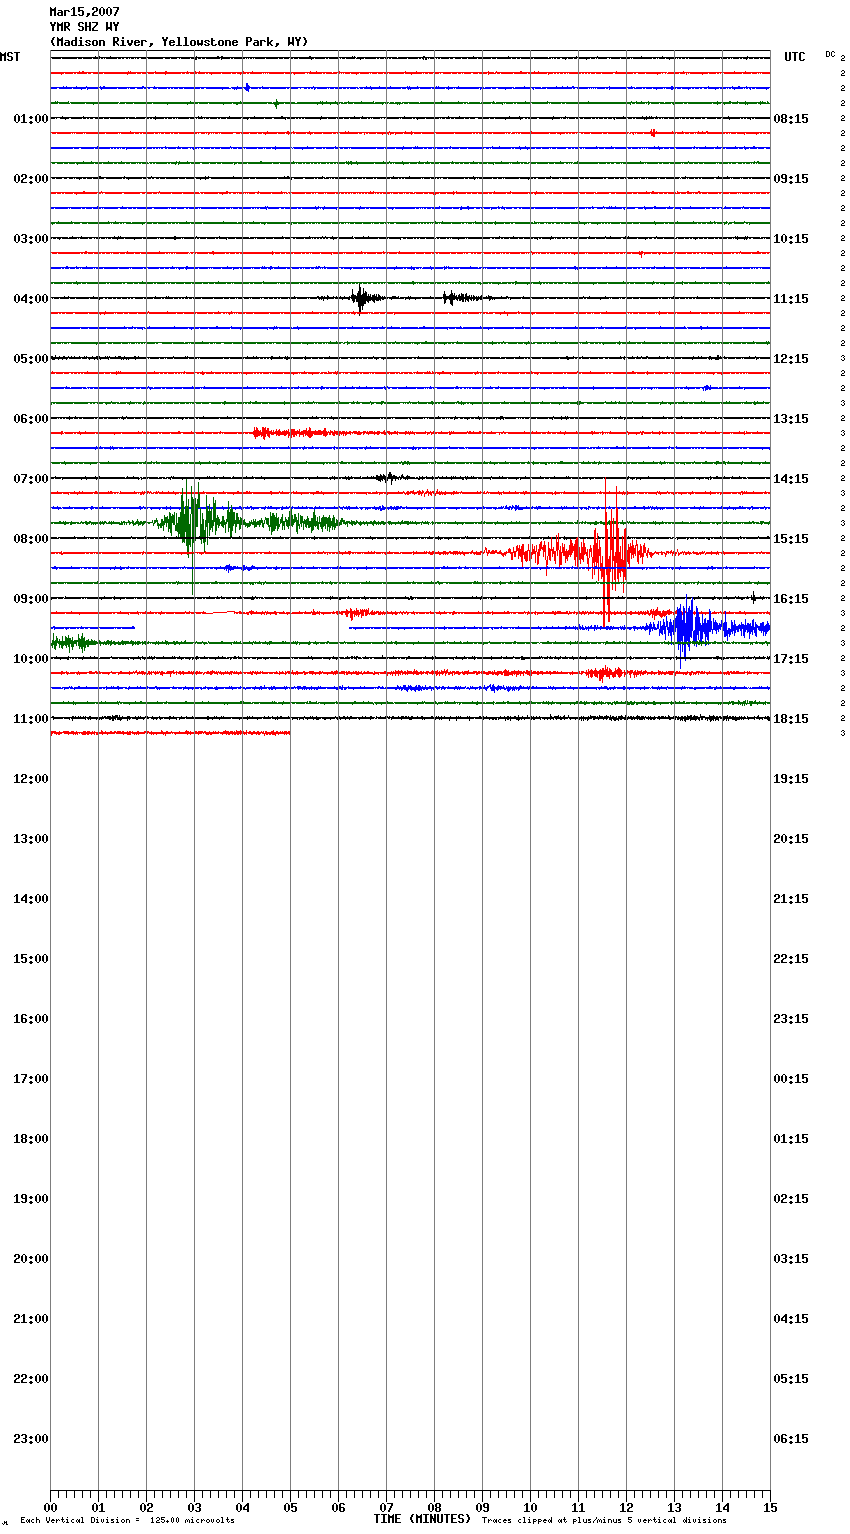
Task: Click the MST "21:00" hour label
Action: point(31,1319)
